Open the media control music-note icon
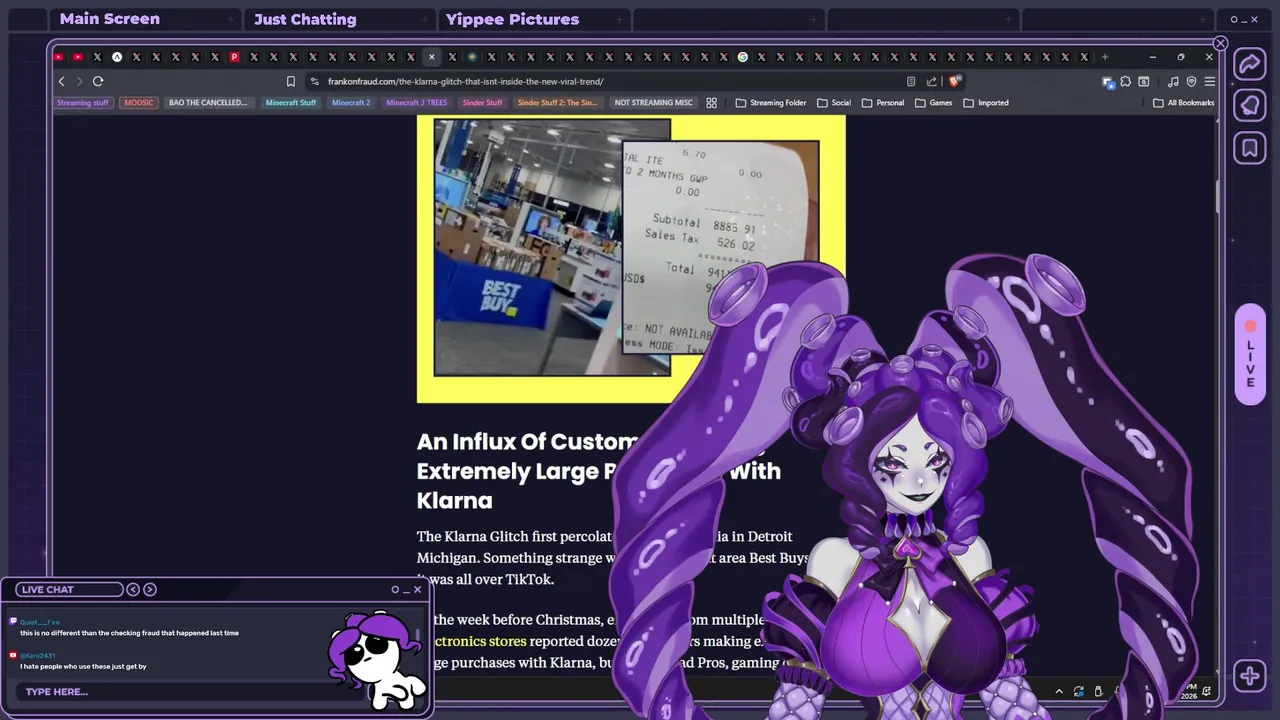 click(1173, 81)
